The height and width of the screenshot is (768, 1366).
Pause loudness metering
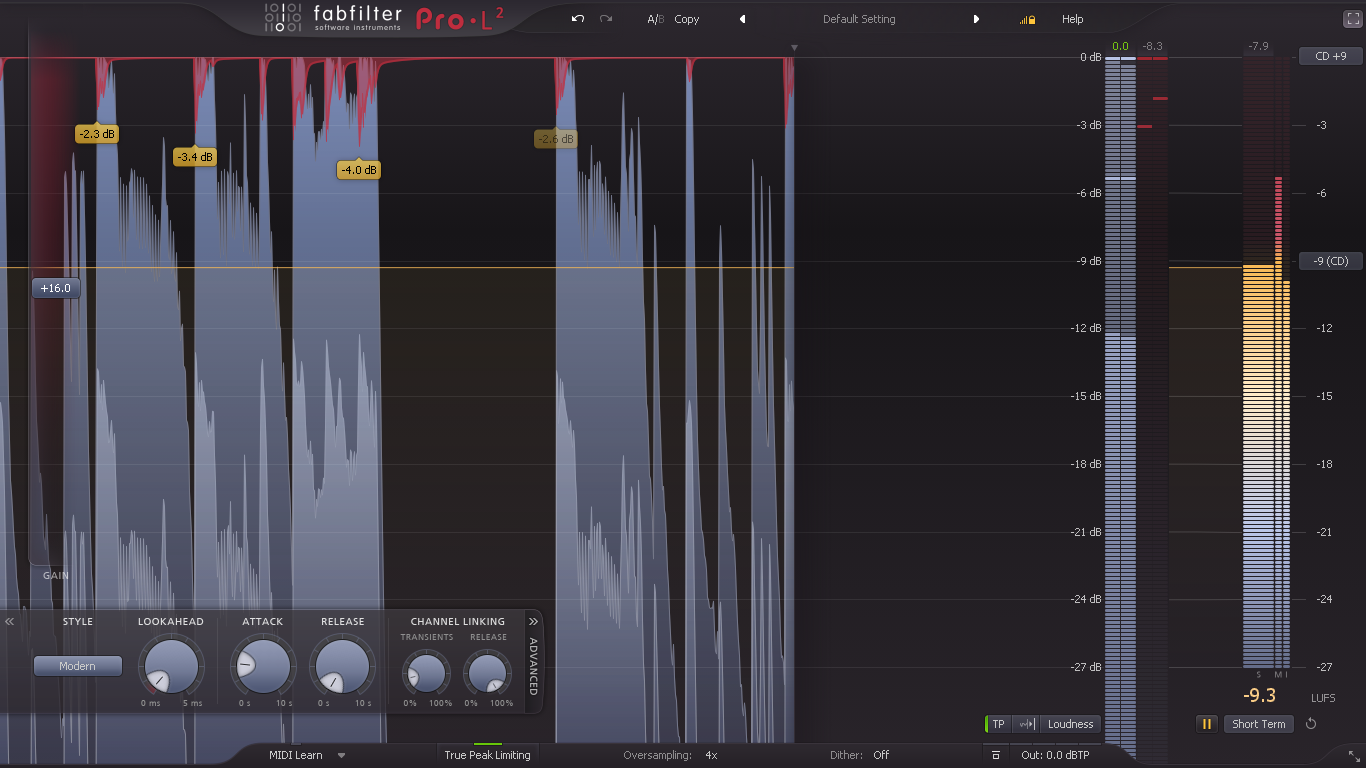1207,724
